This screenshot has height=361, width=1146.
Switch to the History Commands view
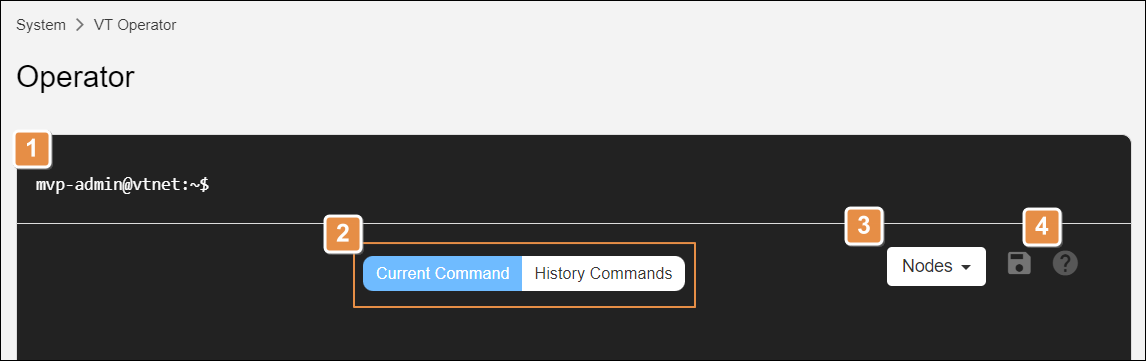[x=603, y=273]
